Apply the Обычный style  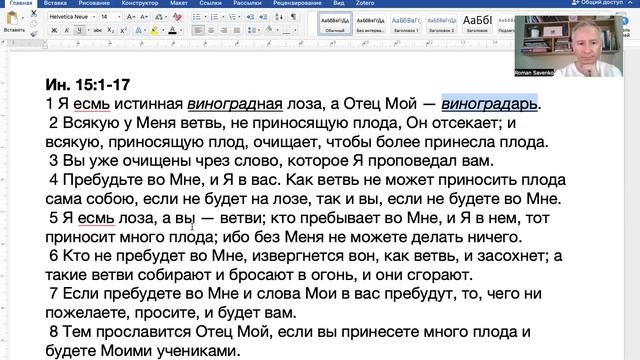click(x=335, y=24)
